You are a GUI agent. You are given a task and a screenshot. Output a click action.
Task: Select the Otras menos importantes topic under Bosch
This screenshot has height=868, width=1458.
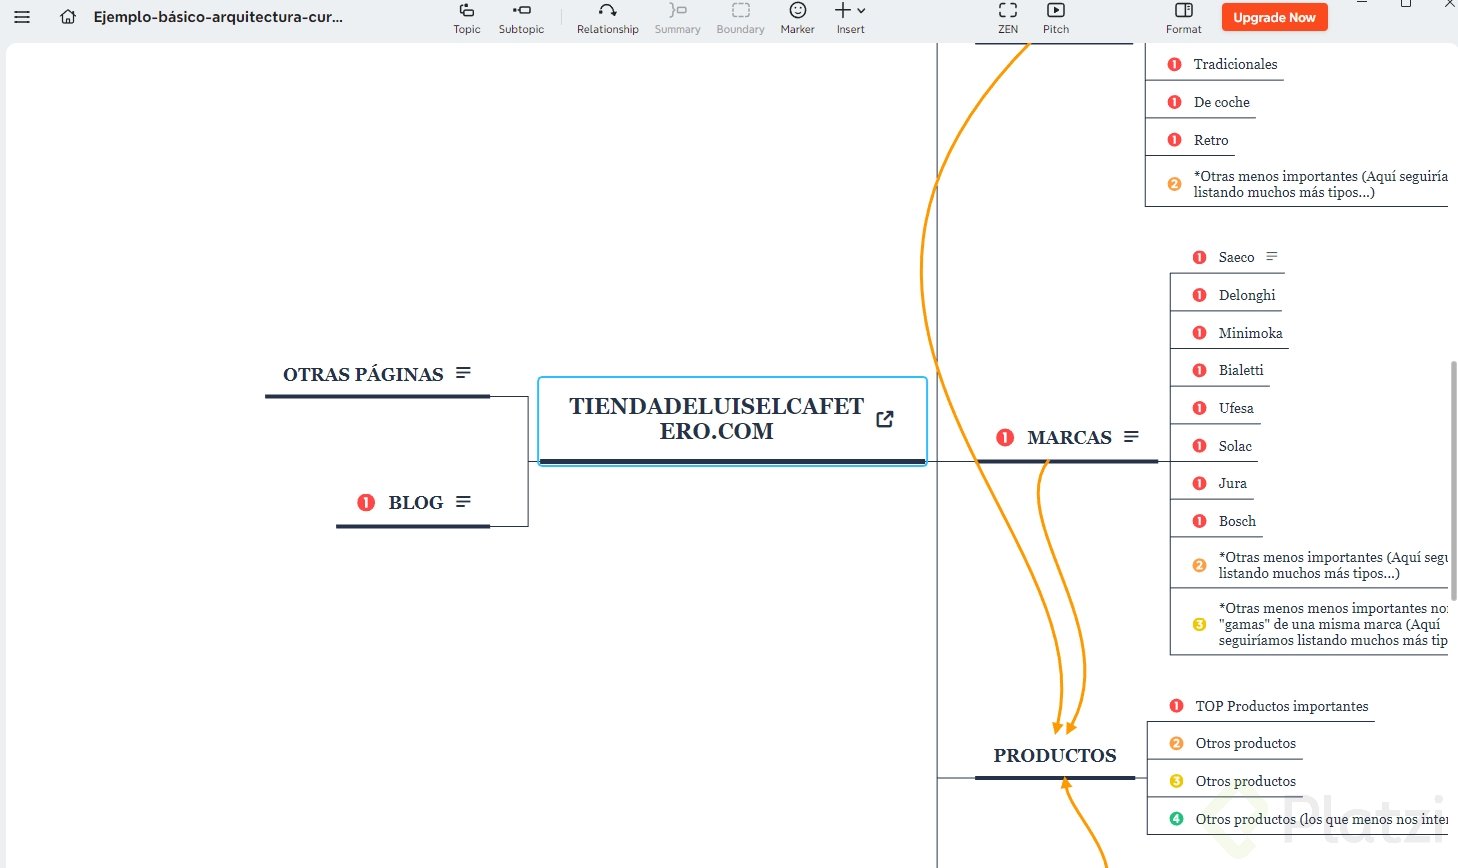click(x=1333, y=565)
